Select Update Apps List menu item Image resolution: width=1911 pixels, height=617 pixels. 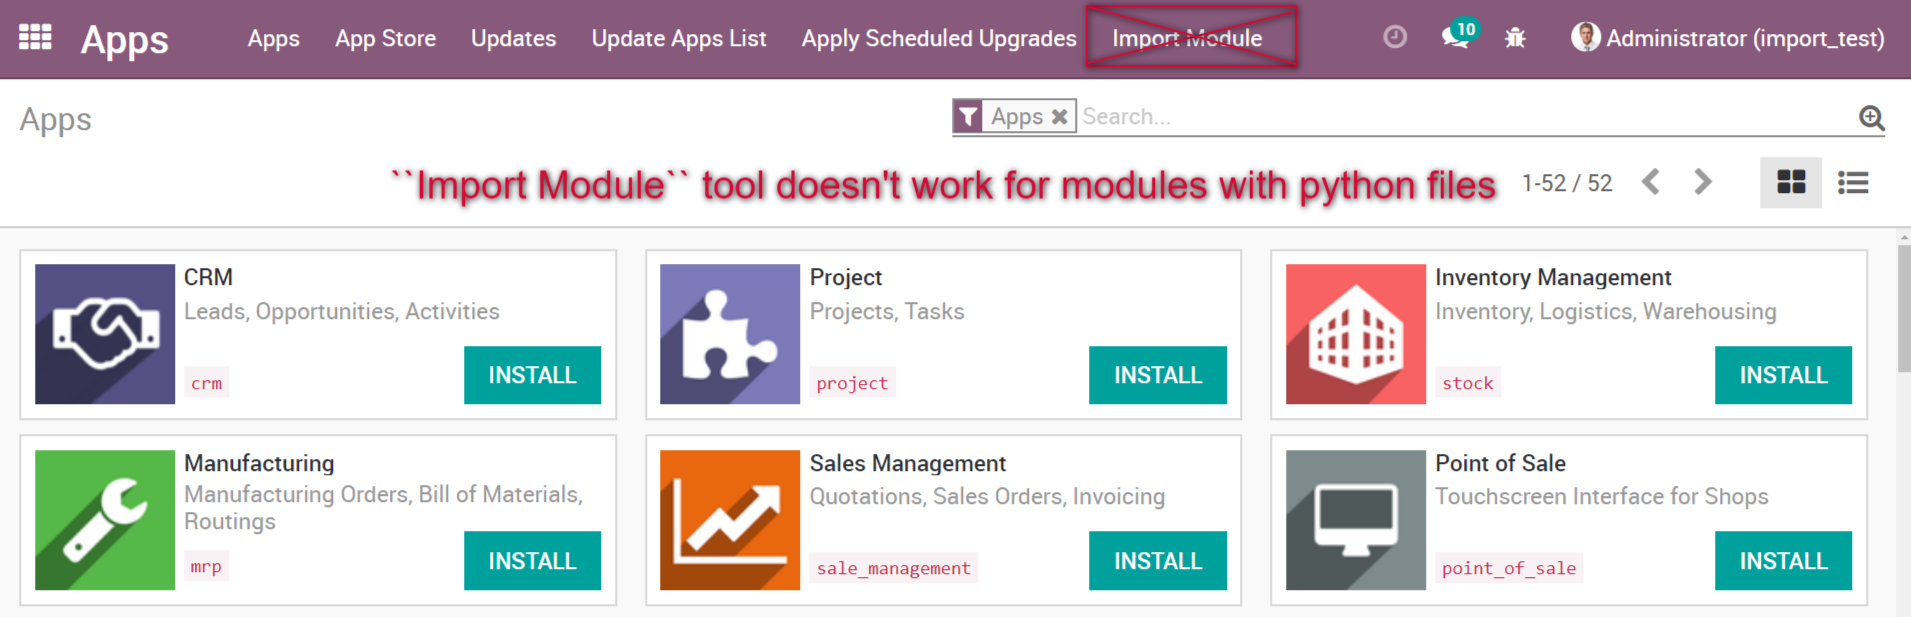tap(679, 38)
